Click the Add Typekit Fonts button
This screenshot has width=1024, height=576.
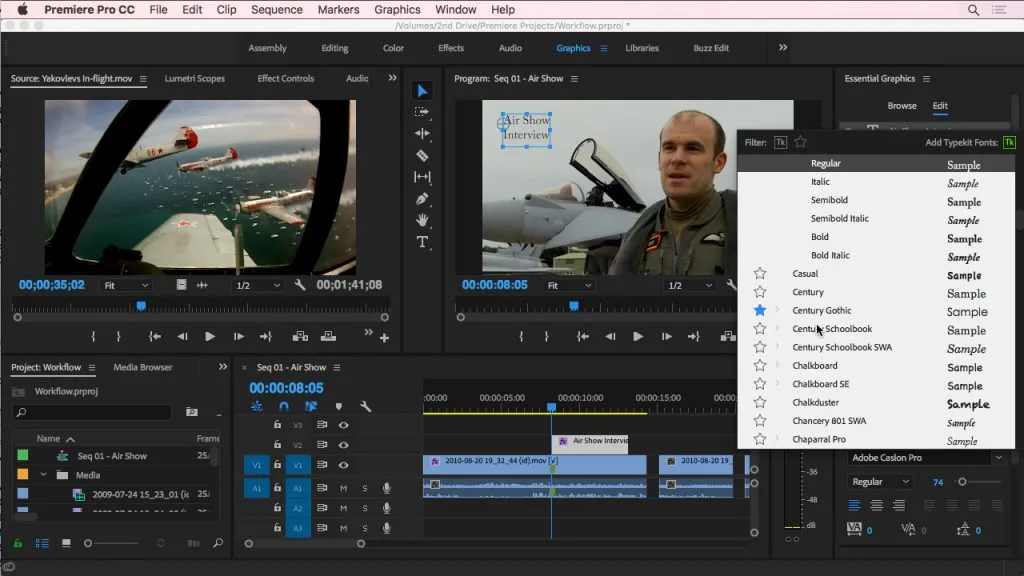(1009, 143)
